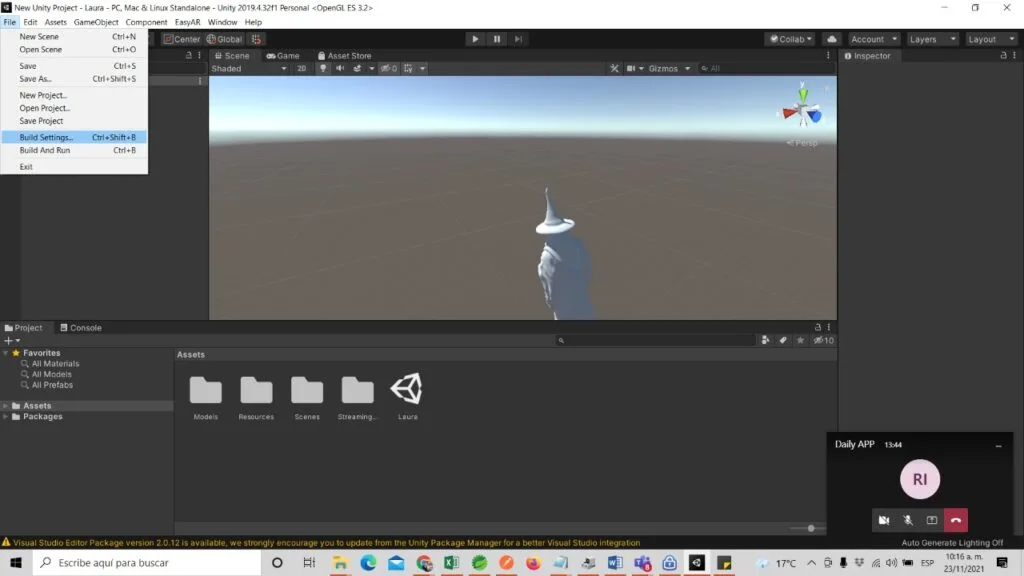Select the Laura scene asset icon
This screenshot has width=1024, height=576.
408,389
